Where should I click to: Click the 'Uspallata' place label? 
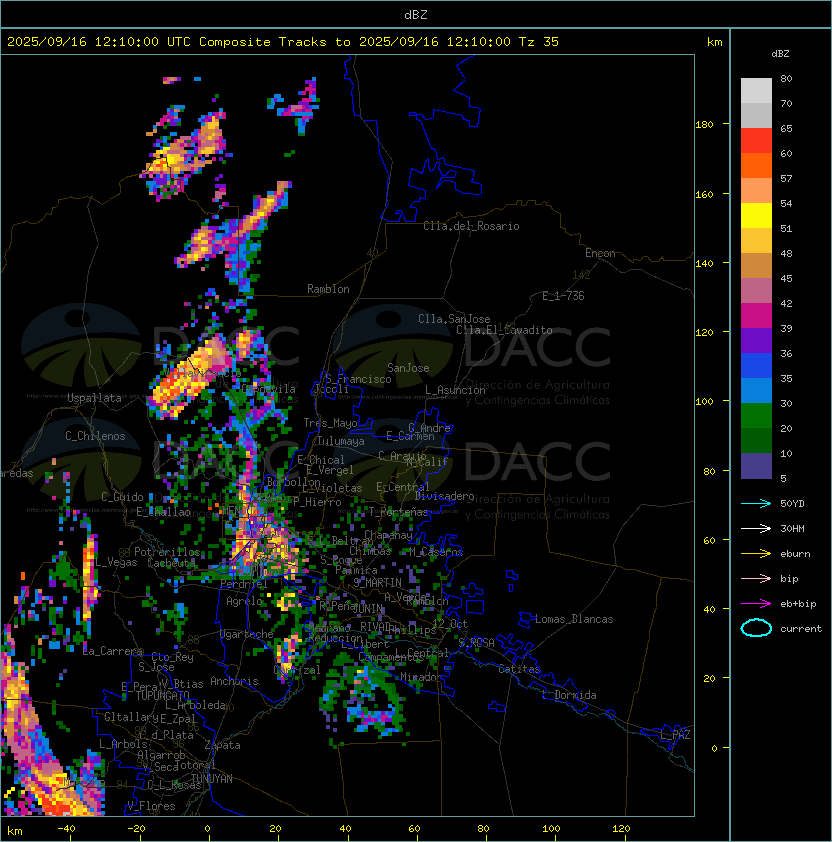94,398
